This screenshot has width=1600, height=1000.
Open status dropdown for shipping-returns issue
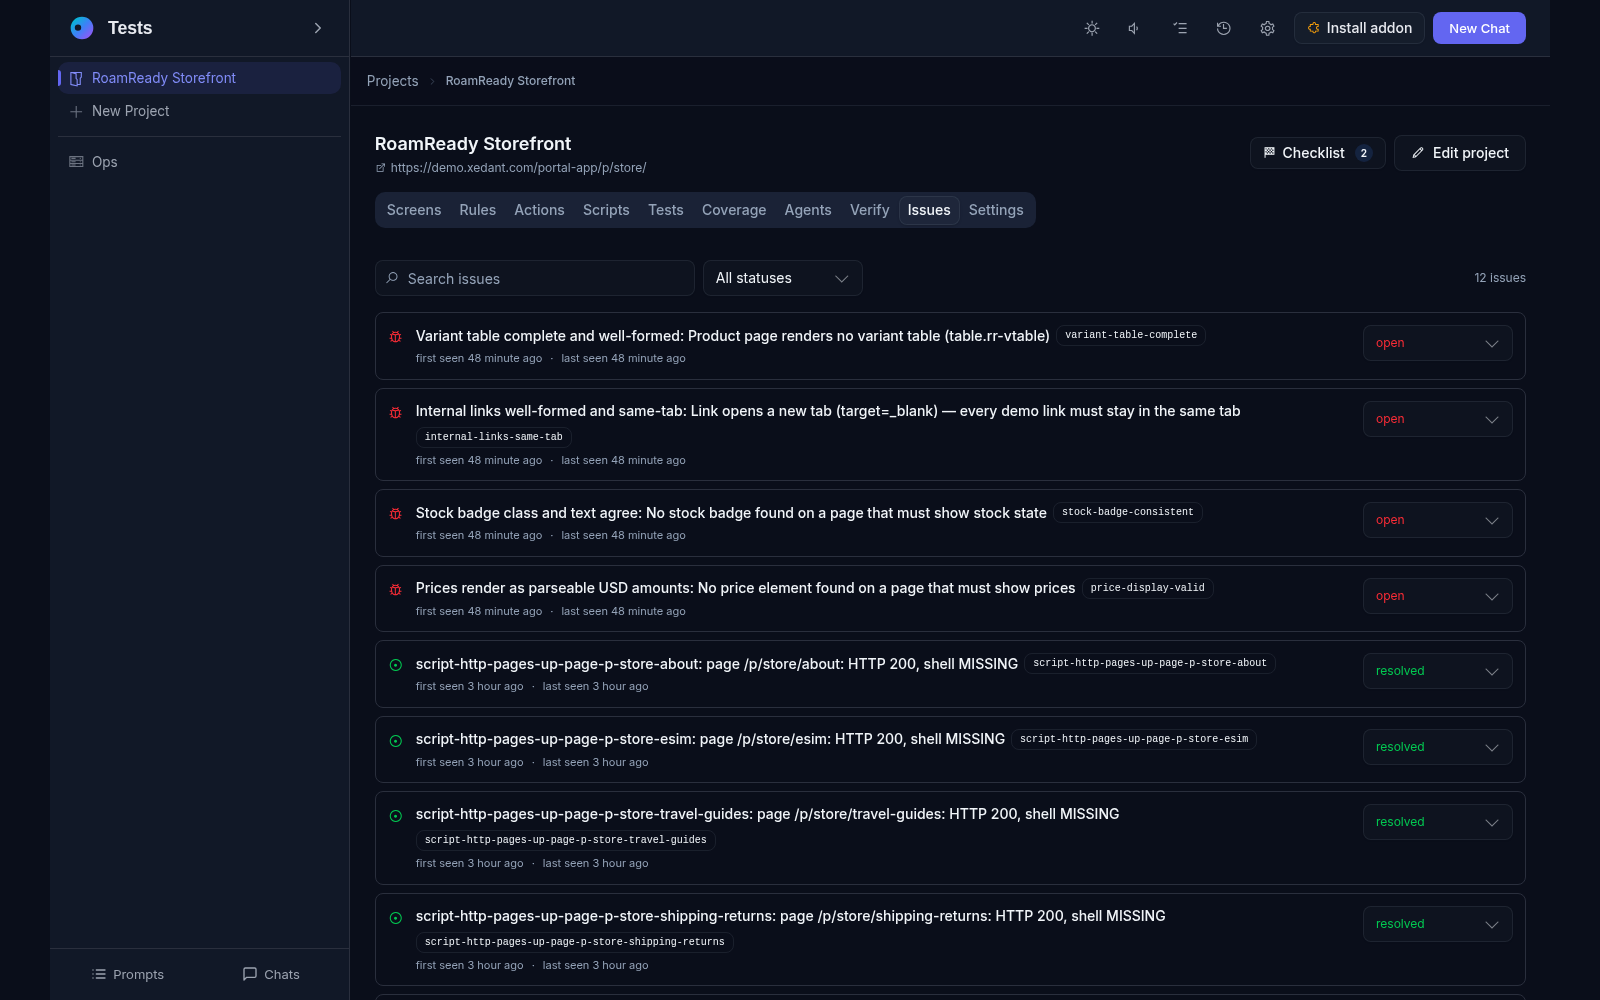pyautogui.click(x=1438, y=924)
